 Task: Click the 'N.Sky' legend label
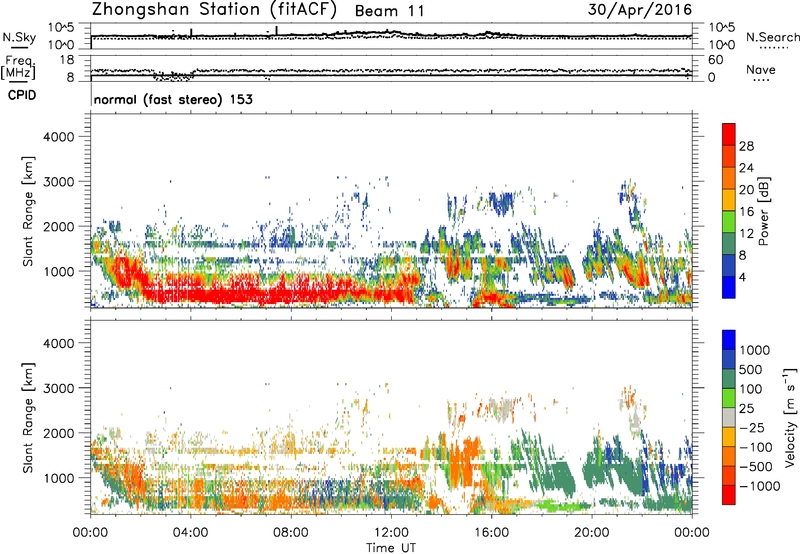coord(19,37)
